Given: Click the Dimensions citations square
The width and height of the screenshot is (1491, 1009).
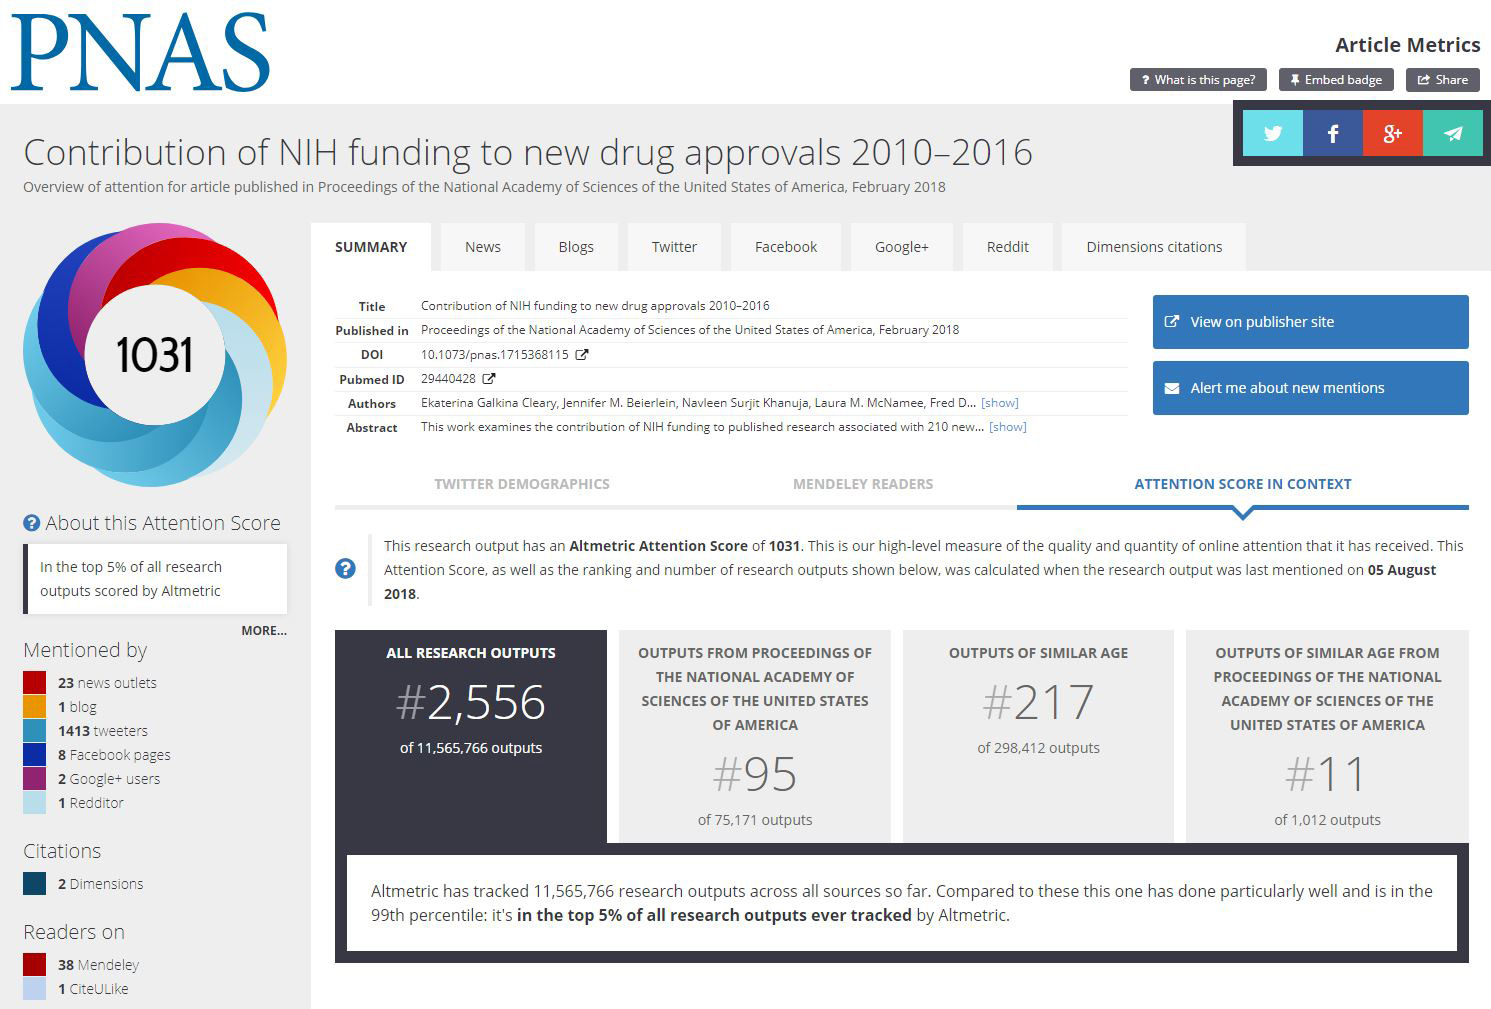Looking at the screenshot, I should pos(35,884).
